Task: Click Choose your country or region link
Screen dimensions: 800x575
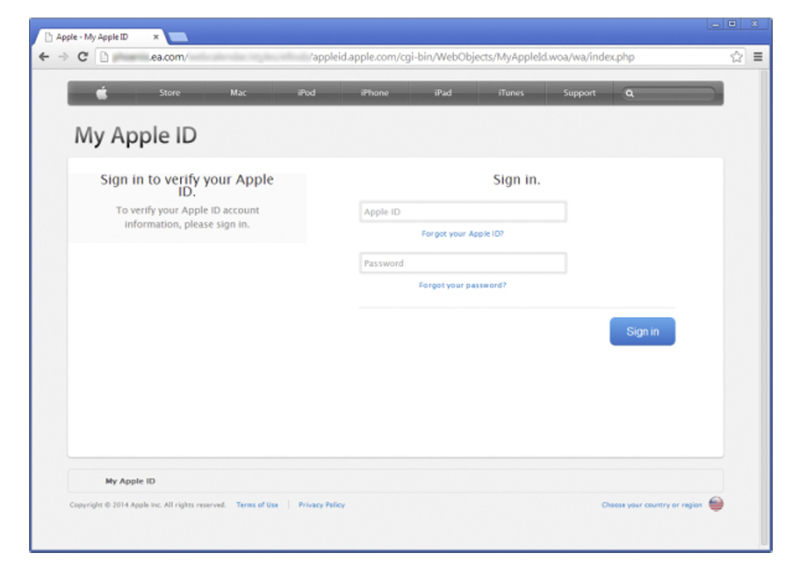Action: click(x=652, y=505)
